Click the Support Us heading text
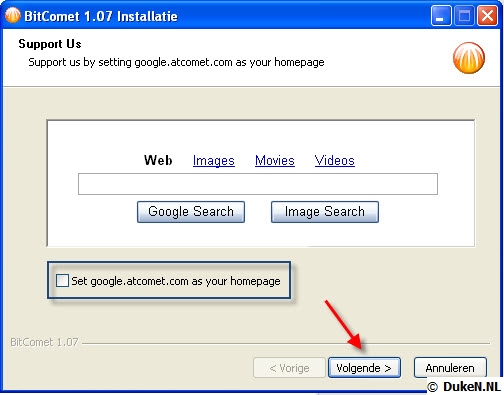Viewport: 504px width, 395px height. tap(50, 44)
